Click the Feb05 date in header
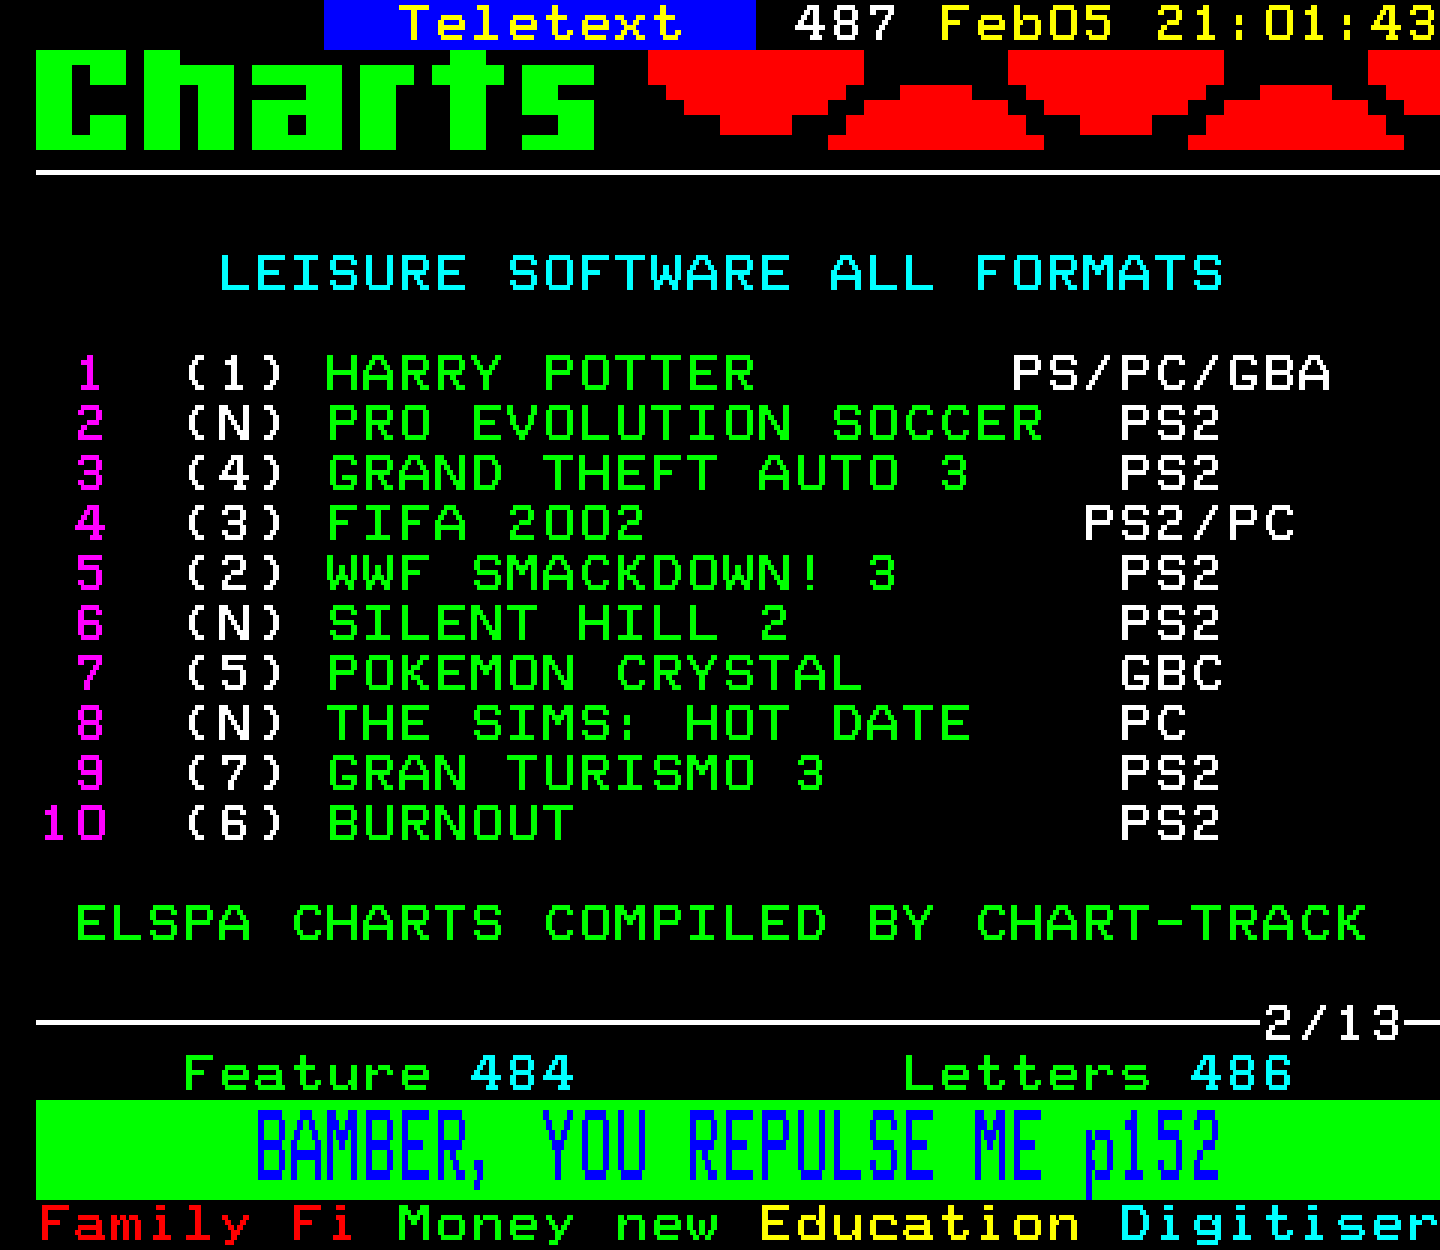 pyautogui.click(x=1026, y=24)
